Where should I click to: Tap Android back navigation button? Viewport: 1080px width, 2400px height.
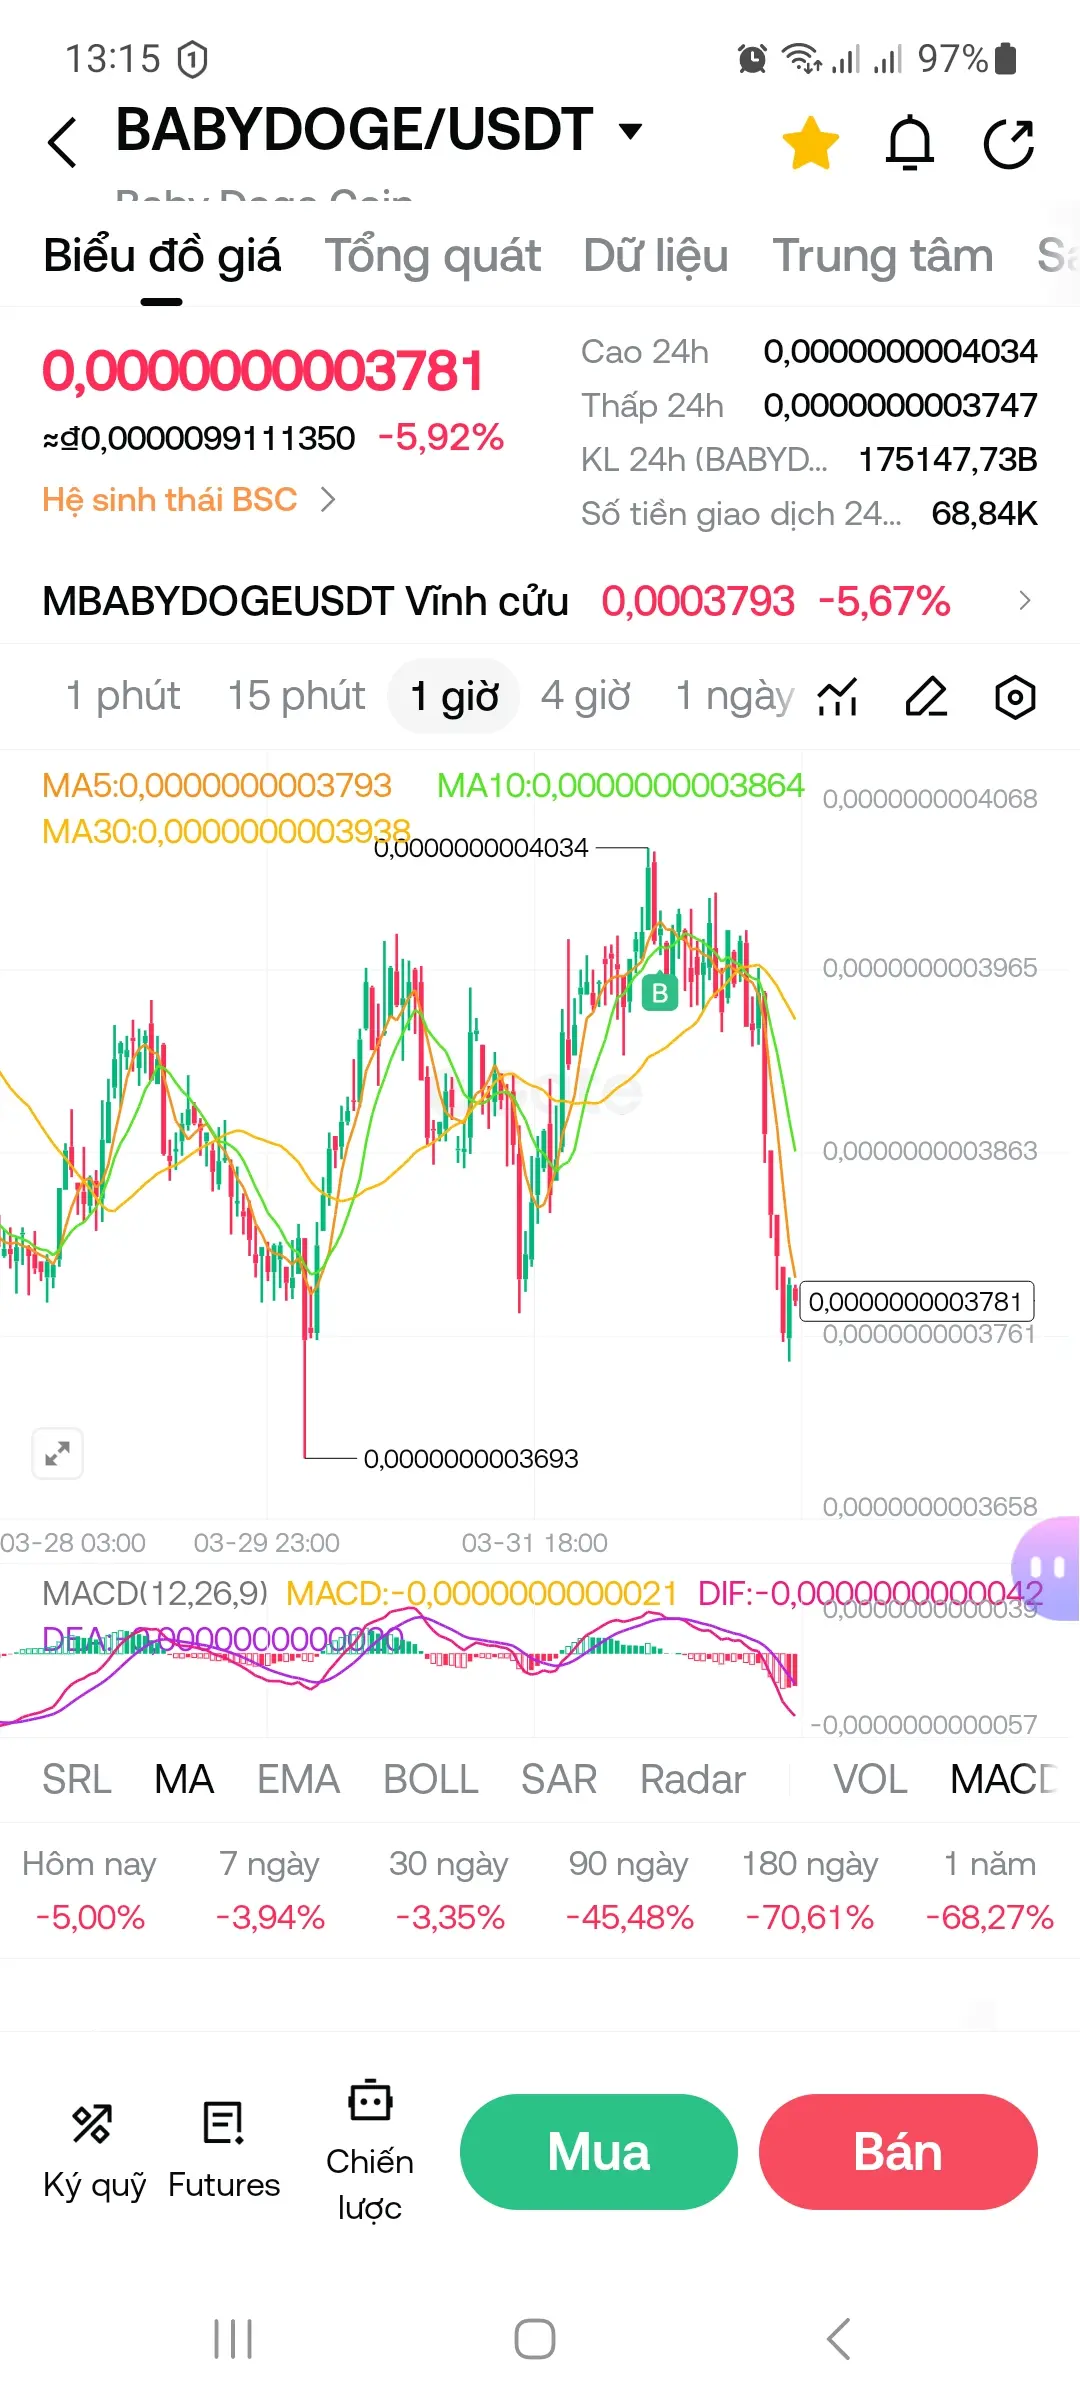click(x=839, y=2339)
